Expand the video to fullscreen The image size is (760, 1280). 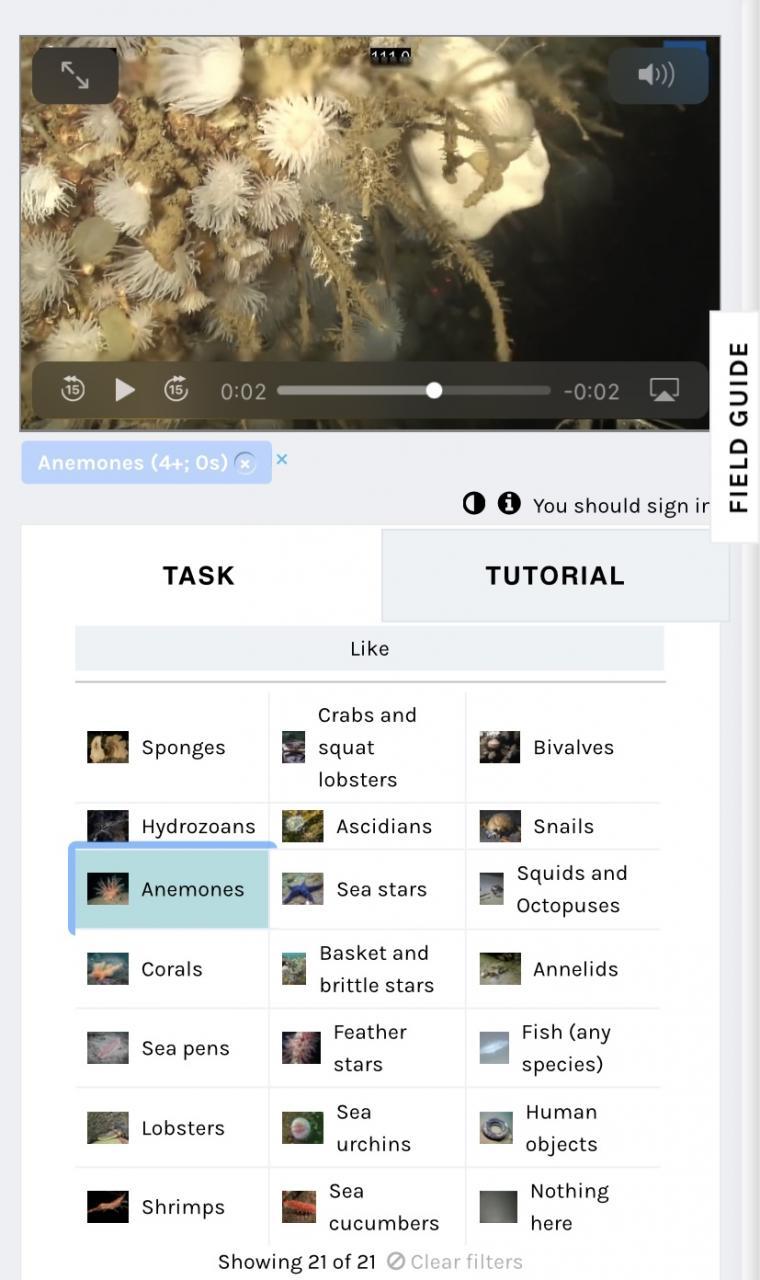coord(75,75)
